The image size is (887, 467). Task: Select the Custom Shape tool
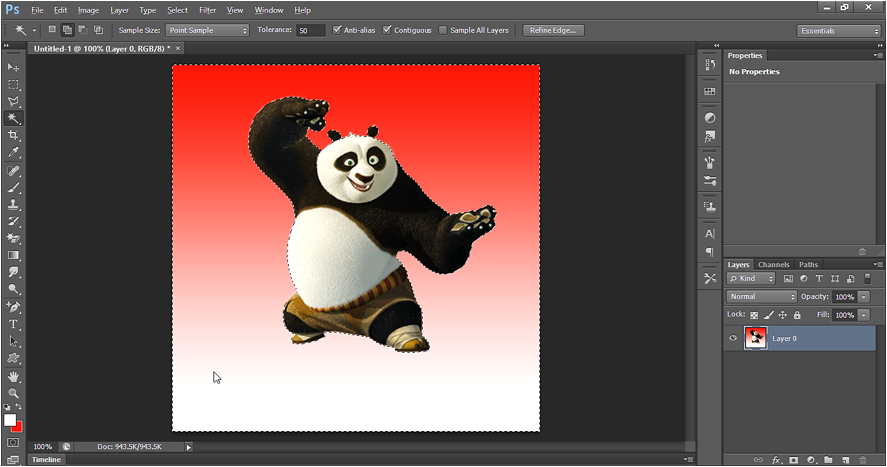[x=13, y=358]
